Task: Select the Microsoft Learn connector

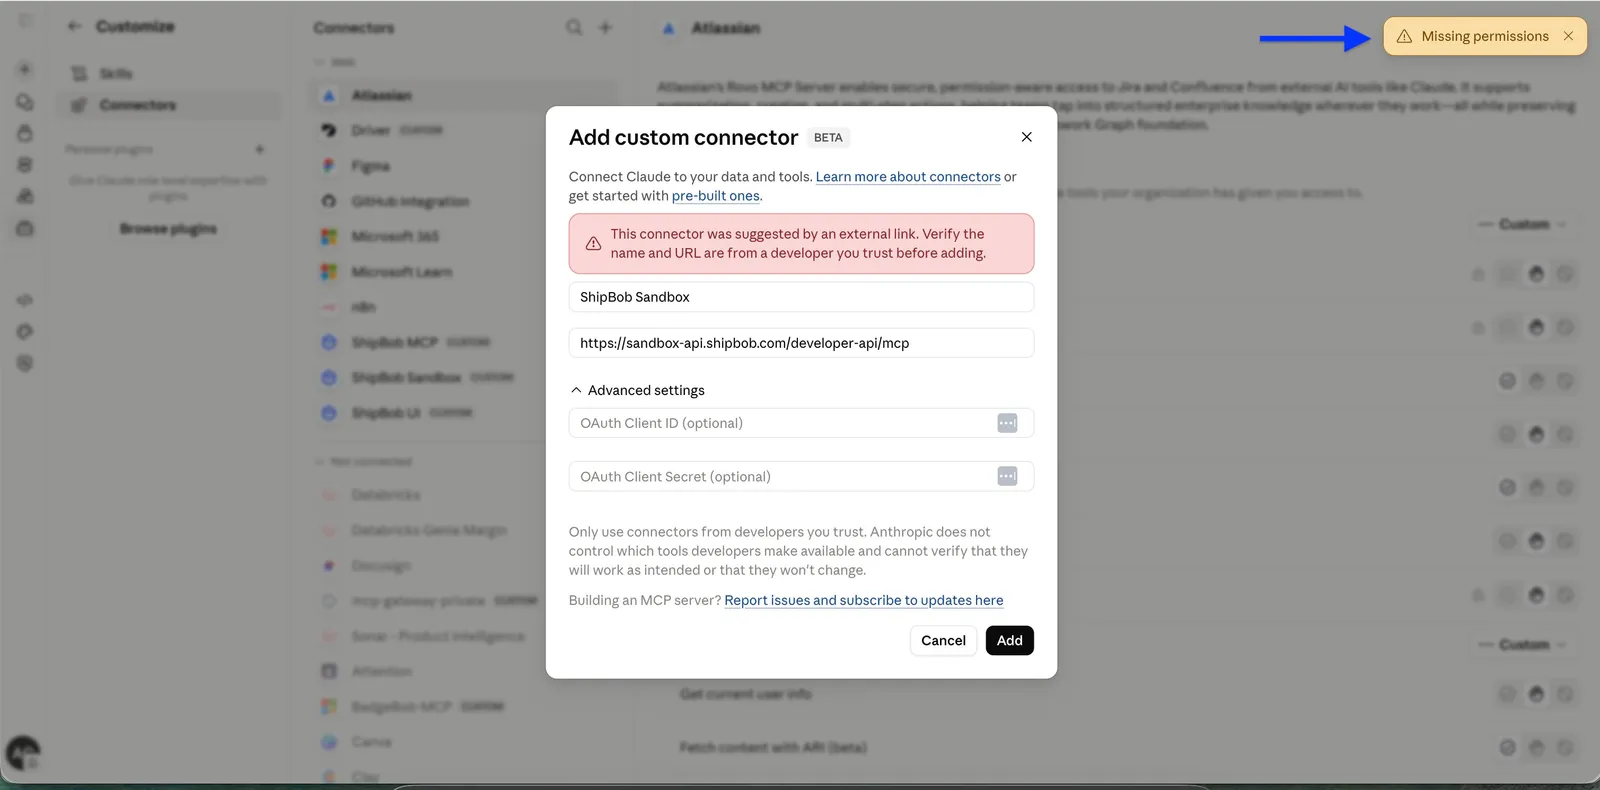Action: point(464,272)
